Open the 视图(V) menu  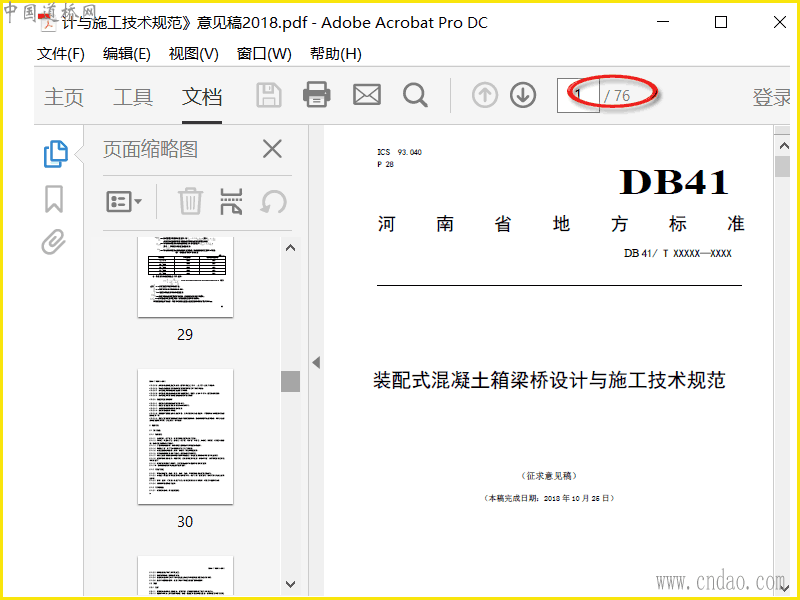[x=193, y=54]
